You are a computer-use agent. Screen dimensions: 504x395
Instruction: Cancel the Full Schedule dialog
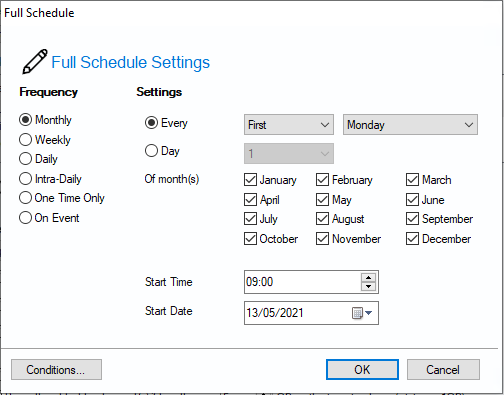tap(443, 370)
